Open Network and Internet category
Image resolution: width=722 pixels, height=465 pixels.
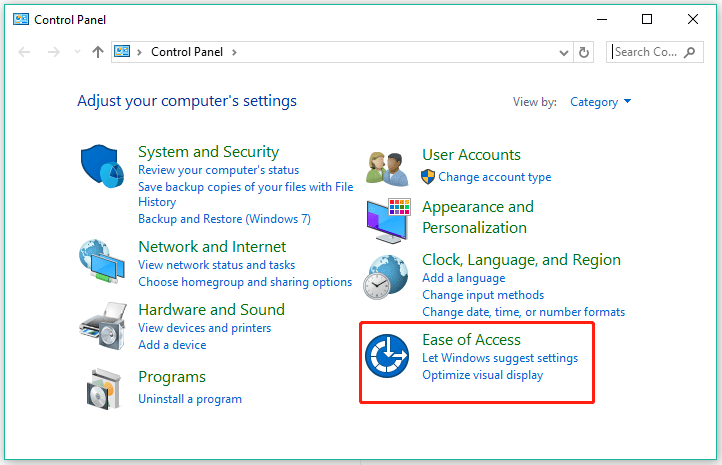(212, 247)
